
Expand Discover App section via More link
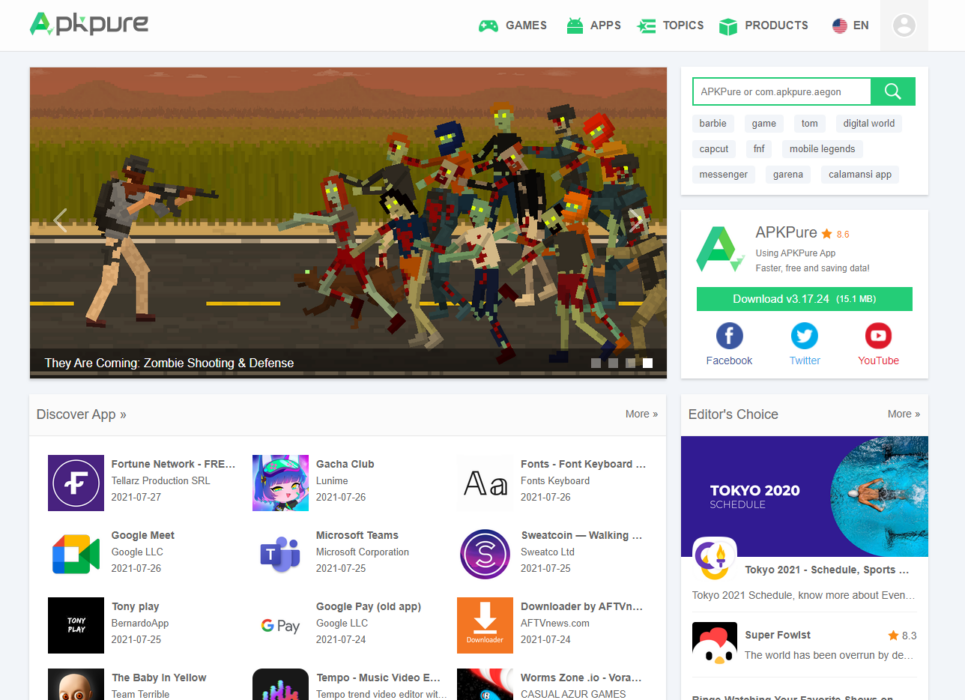pos(641,414)
